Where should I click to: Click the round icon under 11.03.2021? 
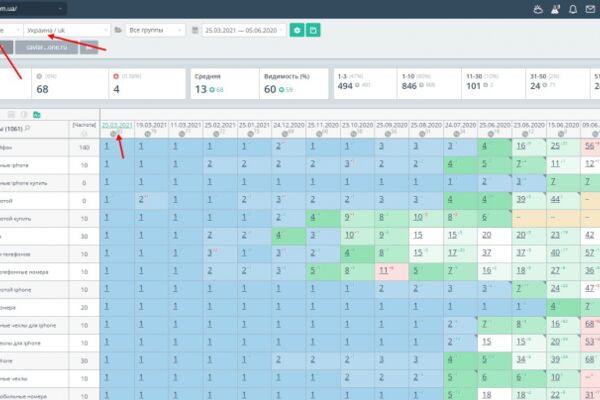click(182, 134)
